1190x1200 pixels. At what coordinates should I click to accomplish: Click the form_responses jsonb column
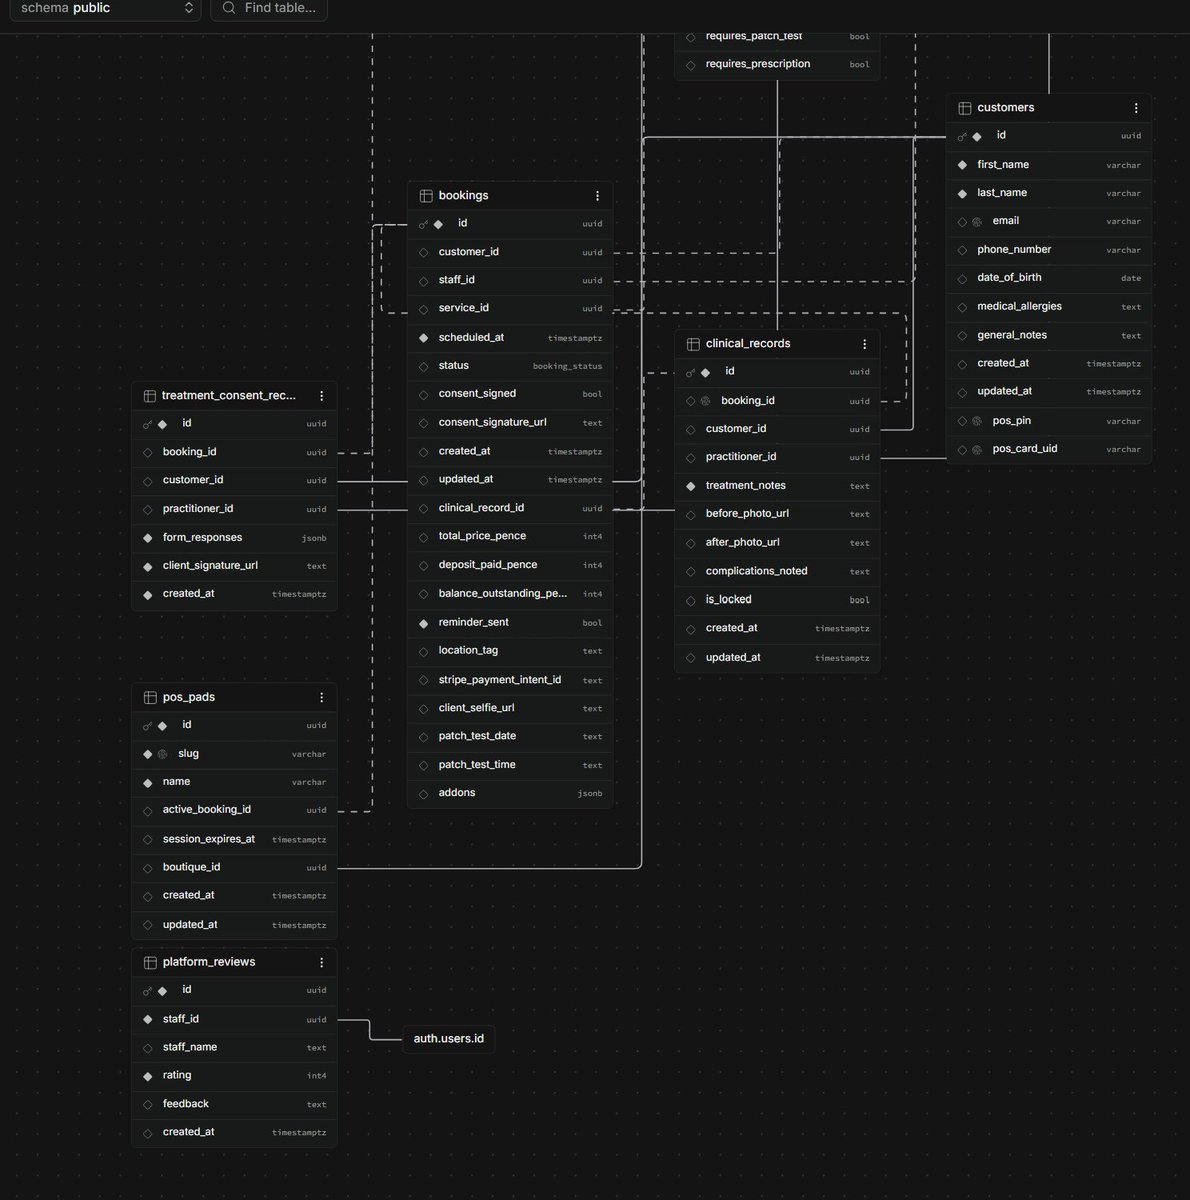(x=234, y=538)
